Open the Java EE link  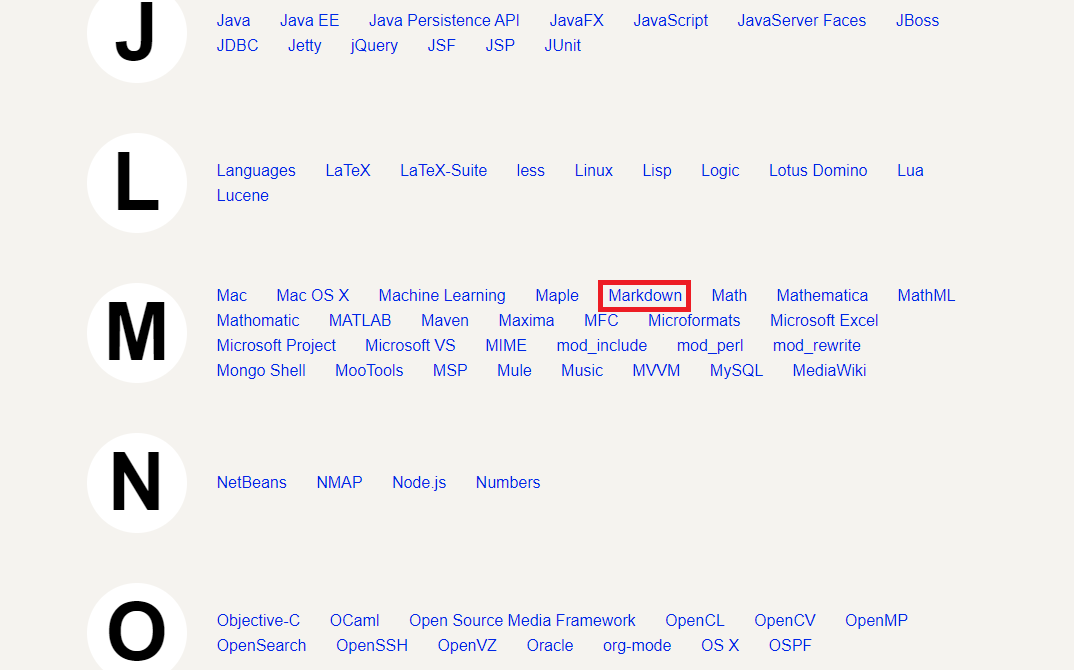(x=309, y=21)
